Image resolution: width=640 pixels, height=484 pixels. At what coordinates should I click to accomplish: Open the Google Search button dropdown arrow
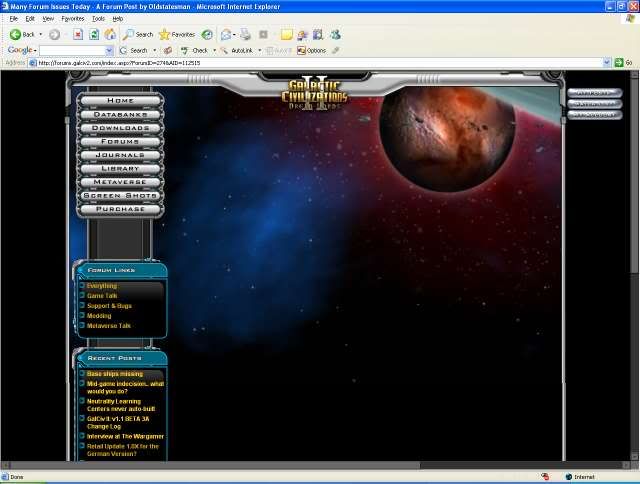(155, 51)
